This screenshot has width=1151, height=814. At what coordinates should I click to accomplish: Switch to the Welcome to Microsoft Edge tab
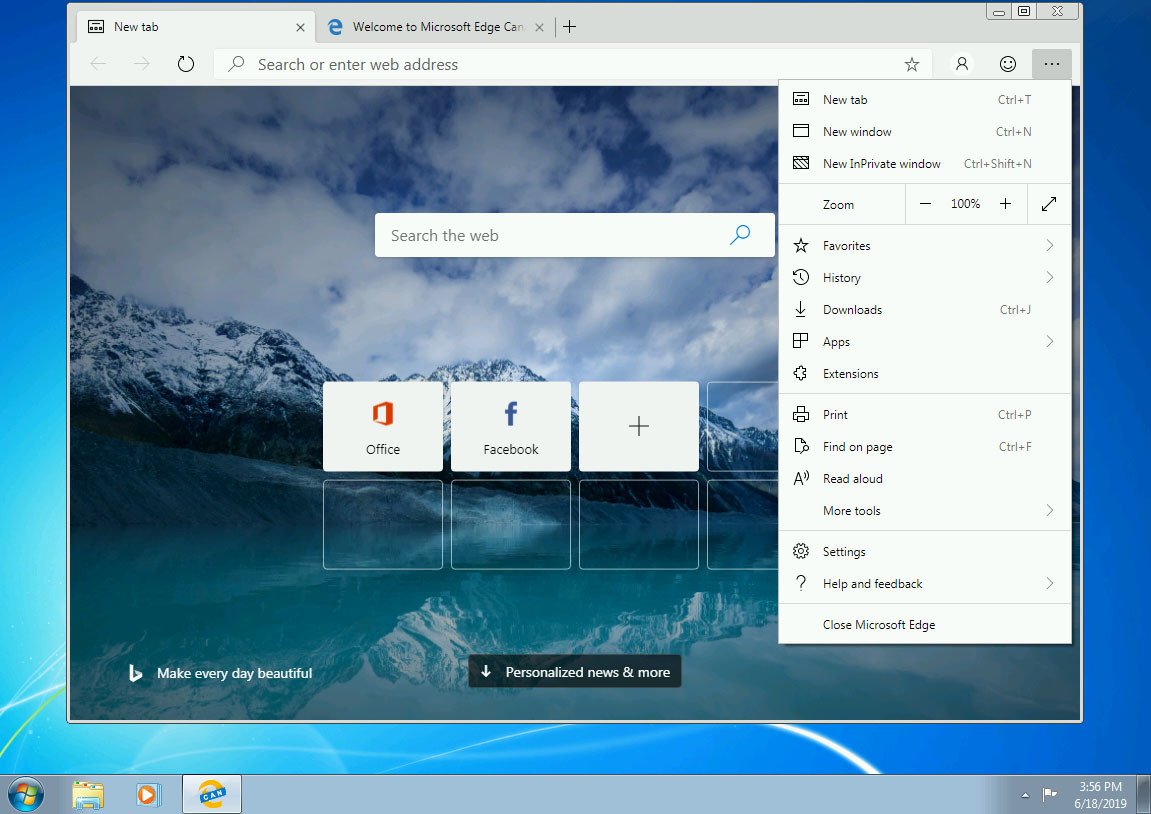coord(430,27)
